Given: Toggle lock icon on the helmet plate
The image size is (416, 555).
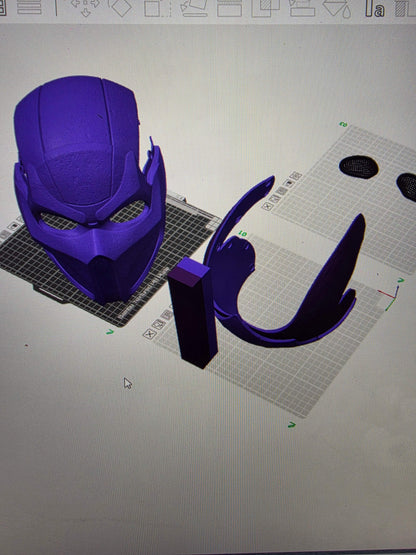Looking at the screenshot, I should pos(13,226).
